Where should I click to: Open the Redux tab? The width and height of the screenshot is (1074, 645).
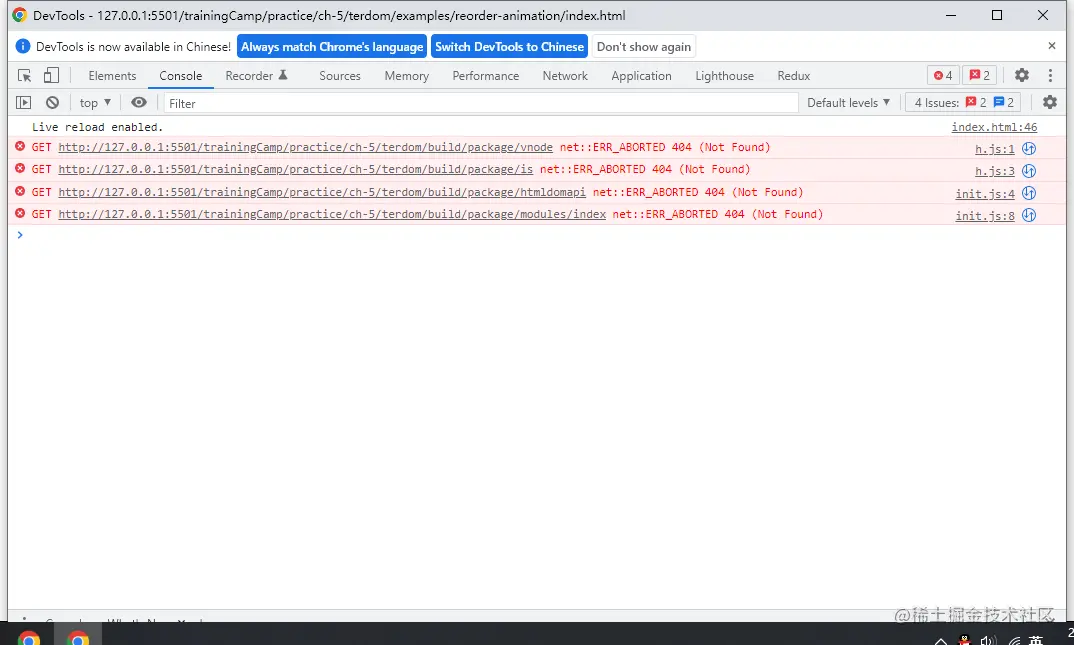pyautogui.click(x=794, y=76)
